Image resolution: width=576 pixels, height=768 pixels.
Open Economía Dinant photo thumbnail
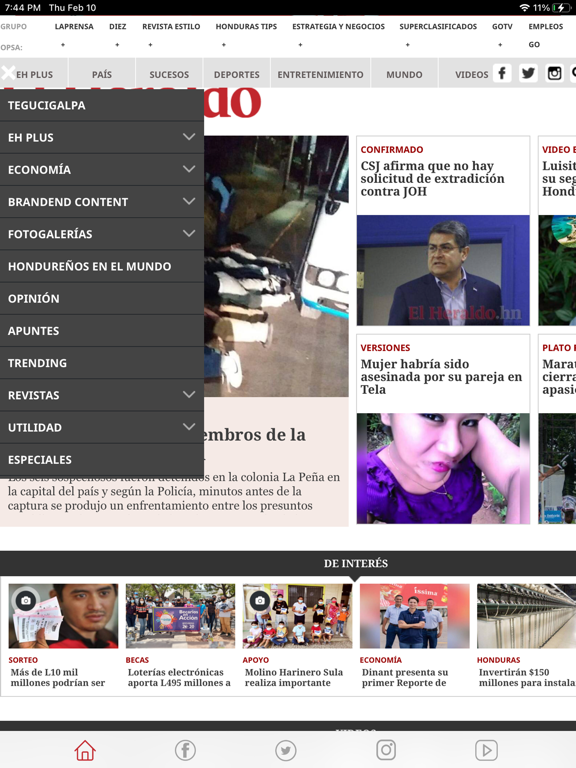click(414, 616)
